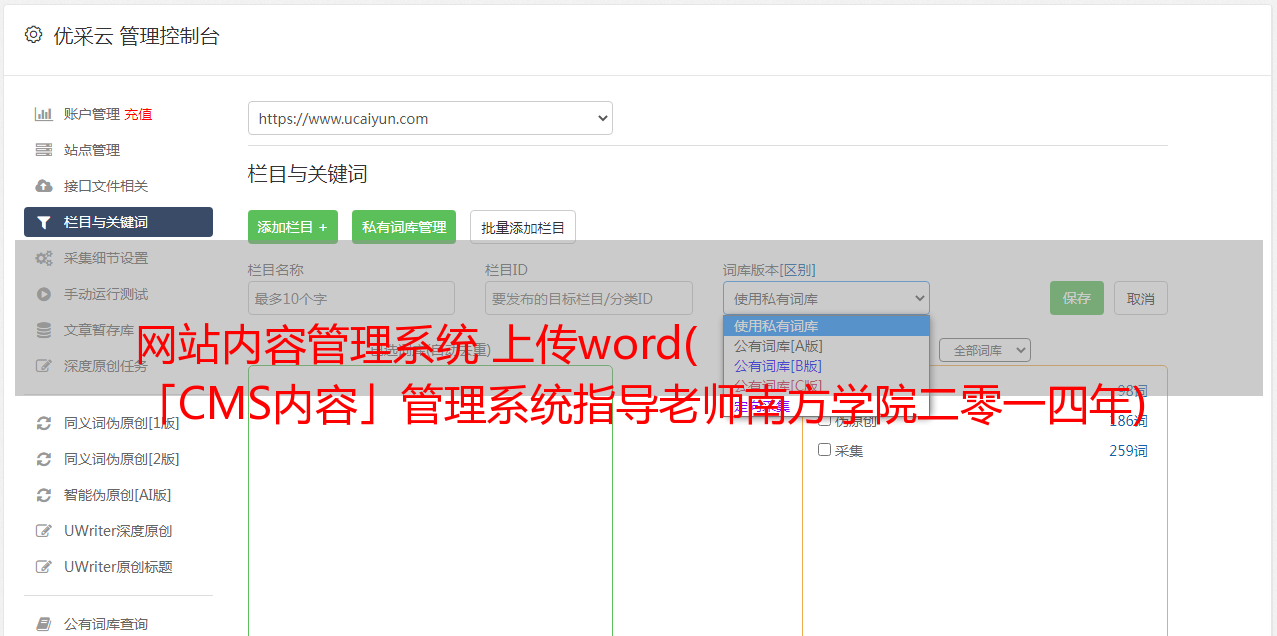Screen dimensions: 1277x636
Task: Open 接口文件相关 in the sidebar
Action: tap(106, 186)
